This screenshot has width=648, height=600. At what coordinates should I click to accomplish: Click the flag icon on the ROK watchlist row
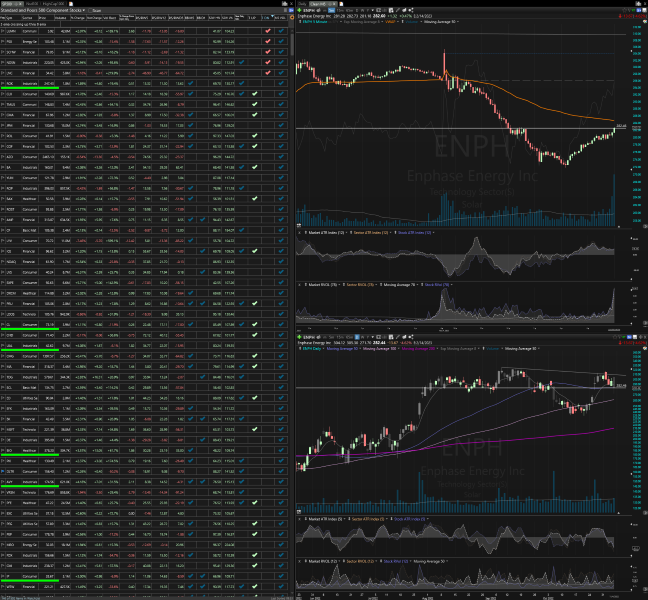[x=2, y=83]
